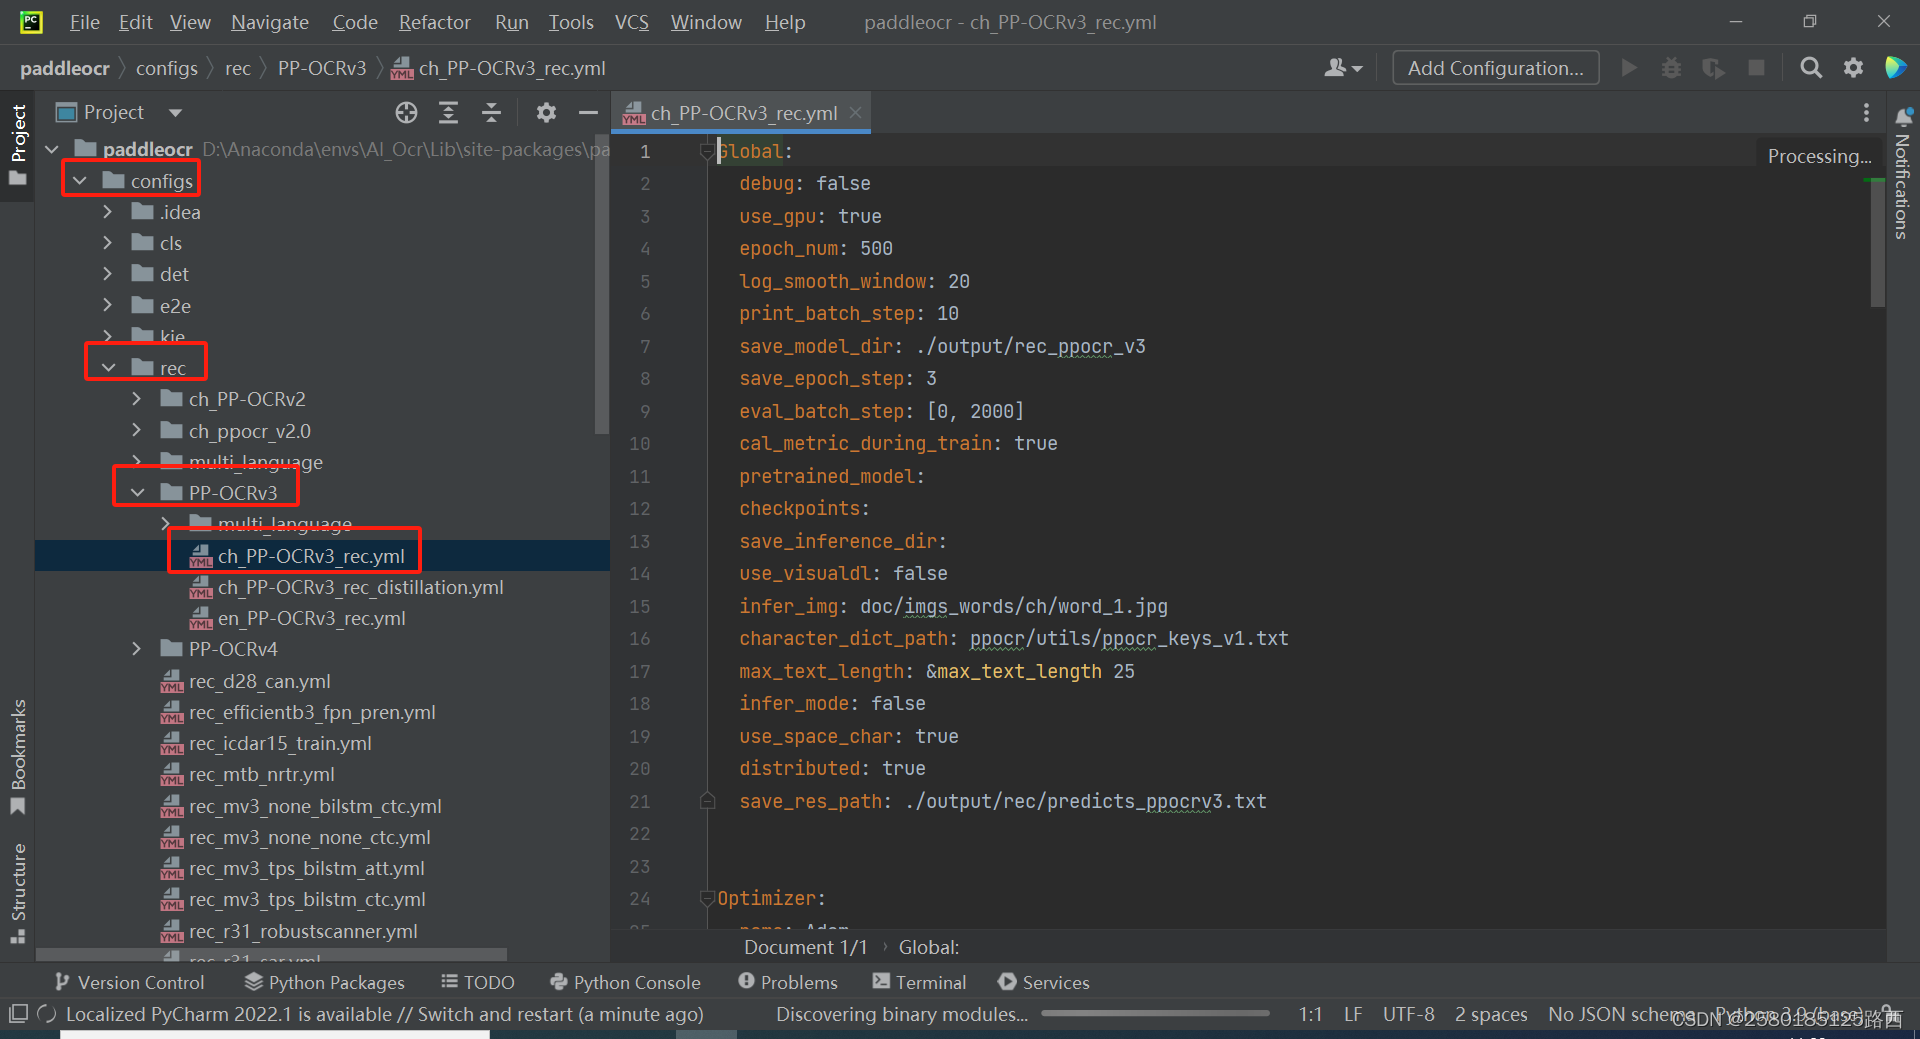Open Project panel gear options
This screenshot has height=1039, width=1920.
click(x=546, y=113)
